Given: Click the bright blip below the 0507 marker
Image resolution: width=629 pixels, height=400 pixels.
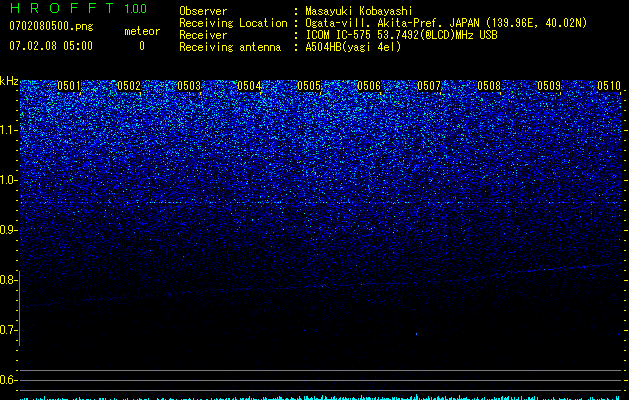Looking at the screenshot, I should click(416, 334).
